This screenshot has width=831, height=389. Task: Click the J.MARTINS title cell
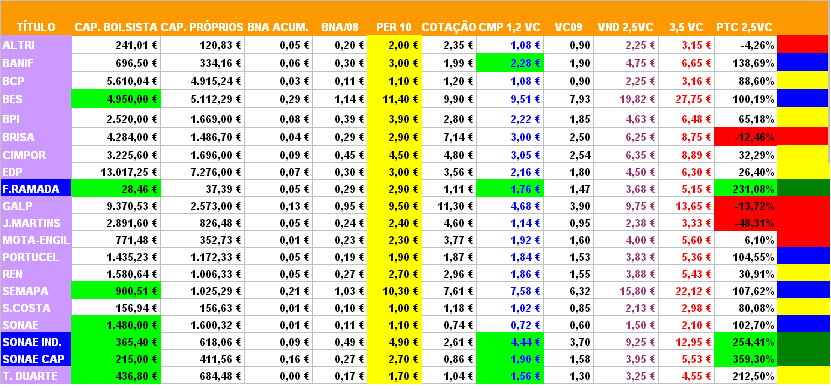(x=36, y=223)
